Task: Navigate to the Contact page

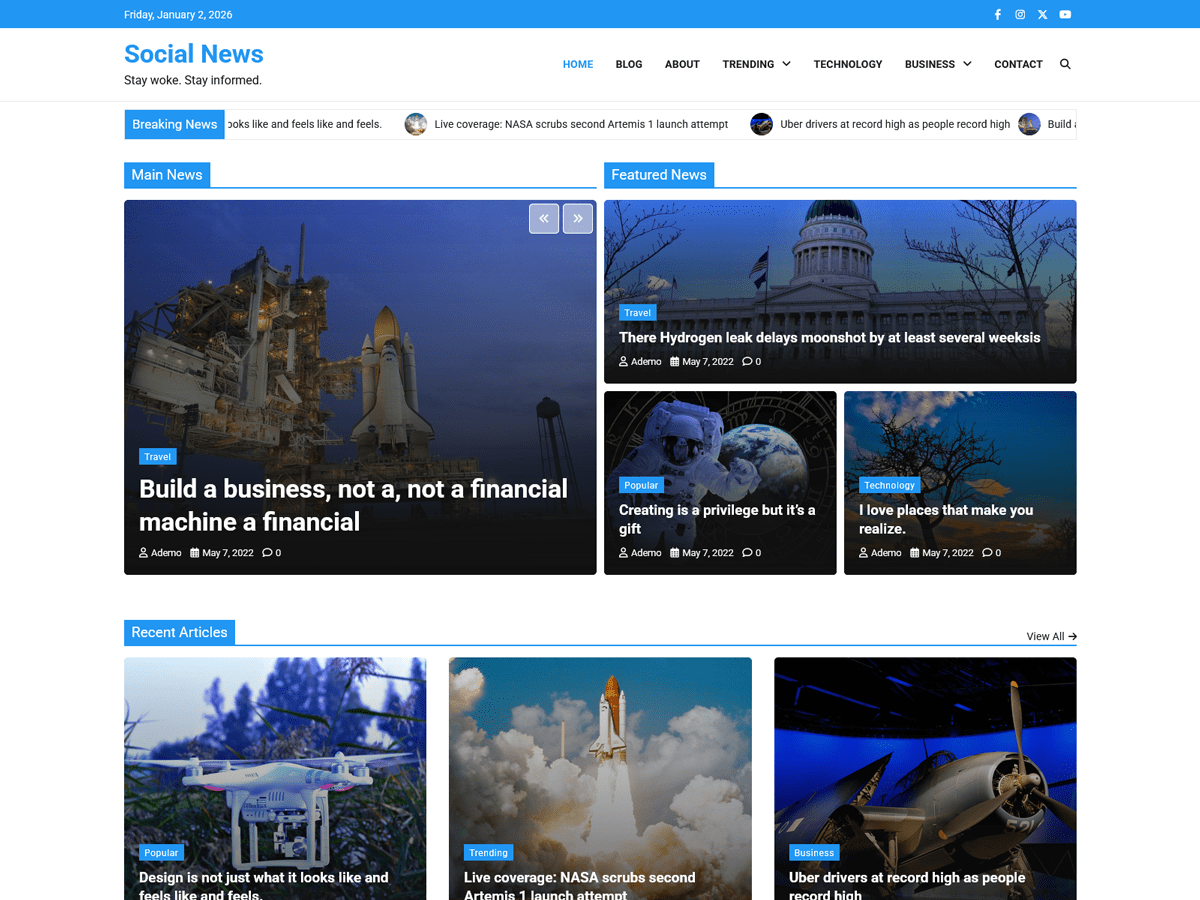Action: tap(1018, 63)
